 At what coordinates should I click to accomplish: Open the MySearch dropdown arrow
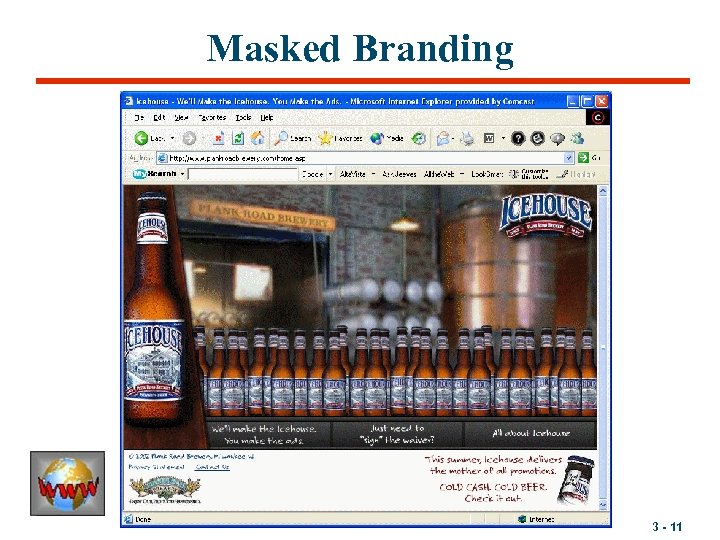click(x=182, y=174)
